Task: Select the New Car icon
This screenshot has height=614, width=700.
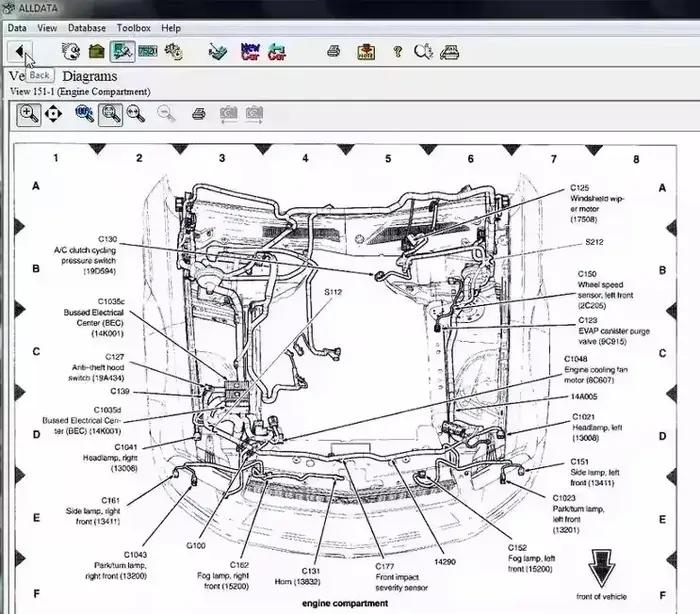Action: 250,52
